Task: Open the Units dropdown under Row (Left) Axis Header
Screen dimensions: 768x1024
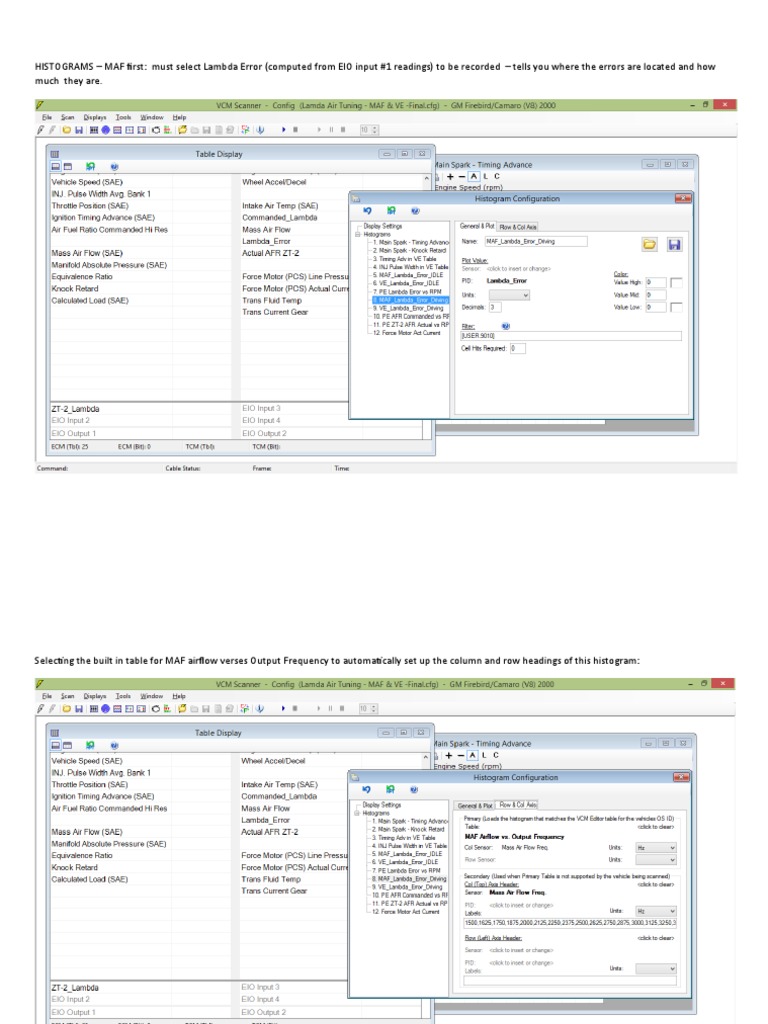Action: coord(656,968)
